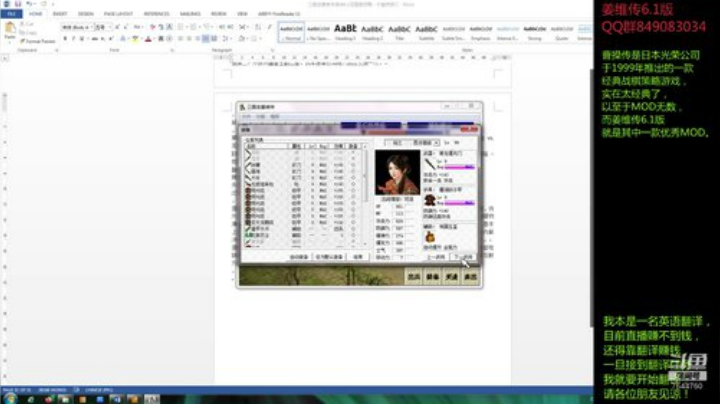The height and width of the screenshot is (404, 720).
Task: Toggle Bold formatting
Action: coord(65,39)
